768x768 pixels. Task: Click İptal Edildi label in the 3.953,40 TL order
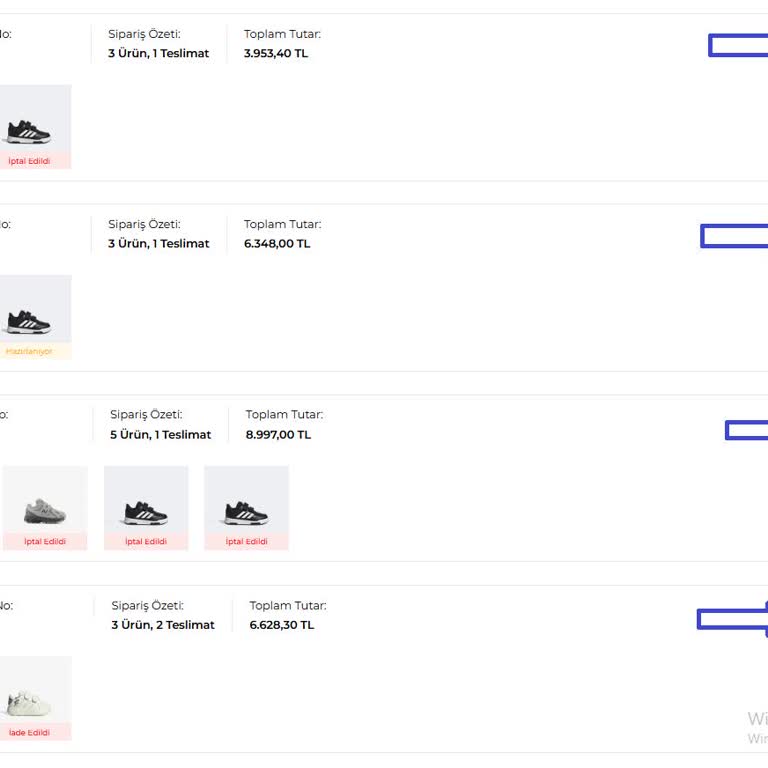(29, 161)
